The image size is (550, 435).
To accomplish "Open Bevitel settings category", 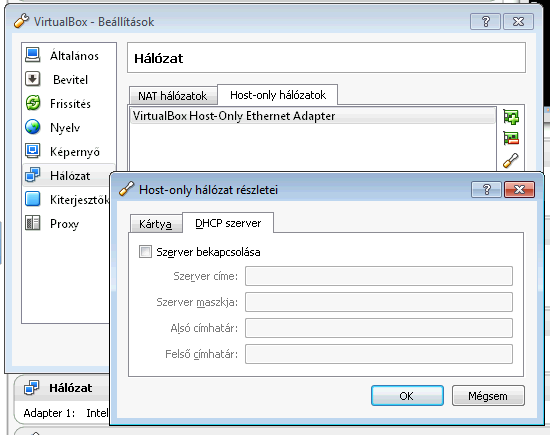I will (x=69, y=79).
